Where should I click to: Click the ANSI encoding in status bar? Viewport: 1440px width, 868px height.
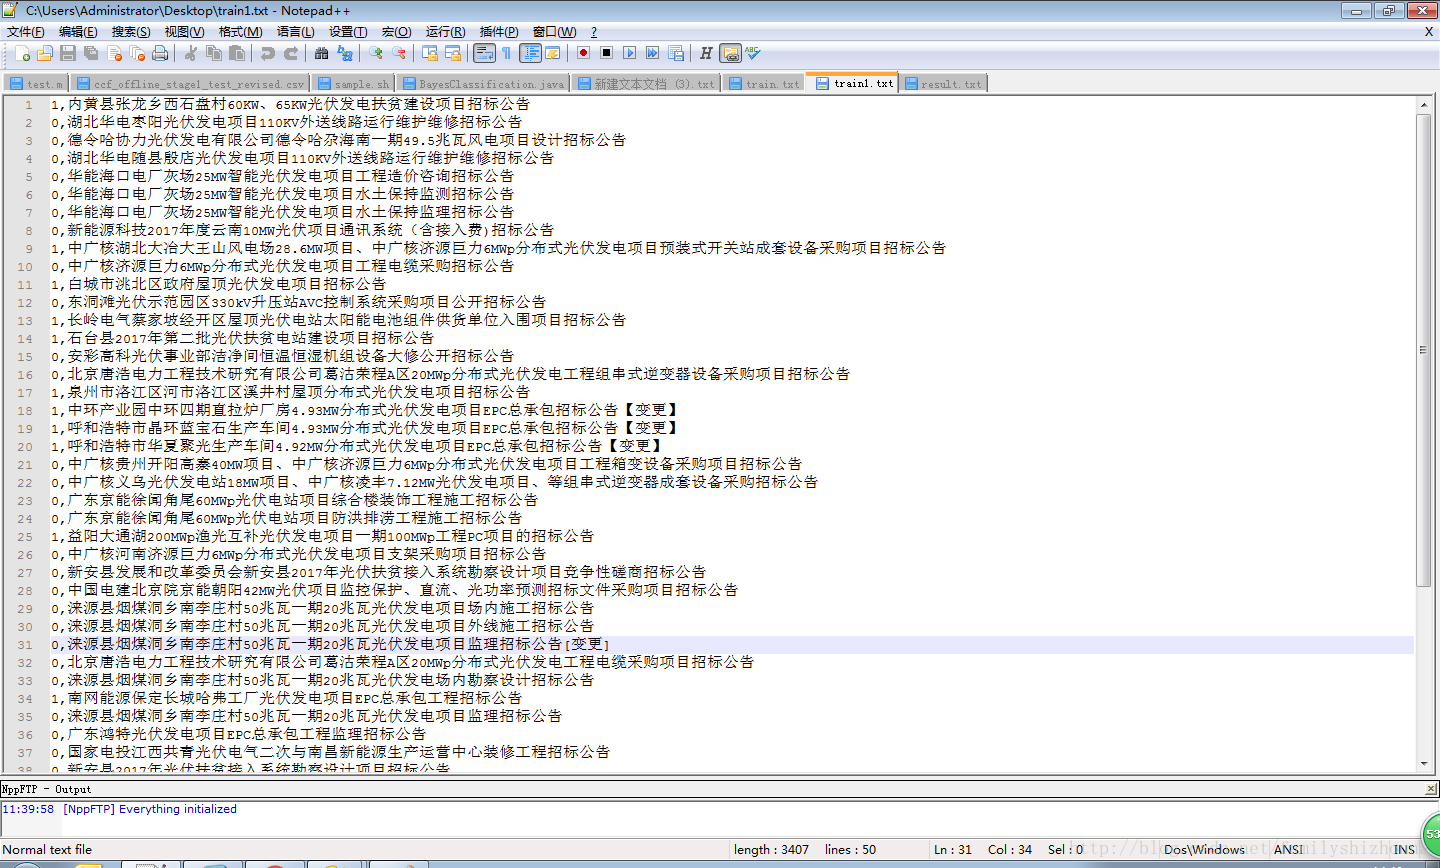point(1289,850)
